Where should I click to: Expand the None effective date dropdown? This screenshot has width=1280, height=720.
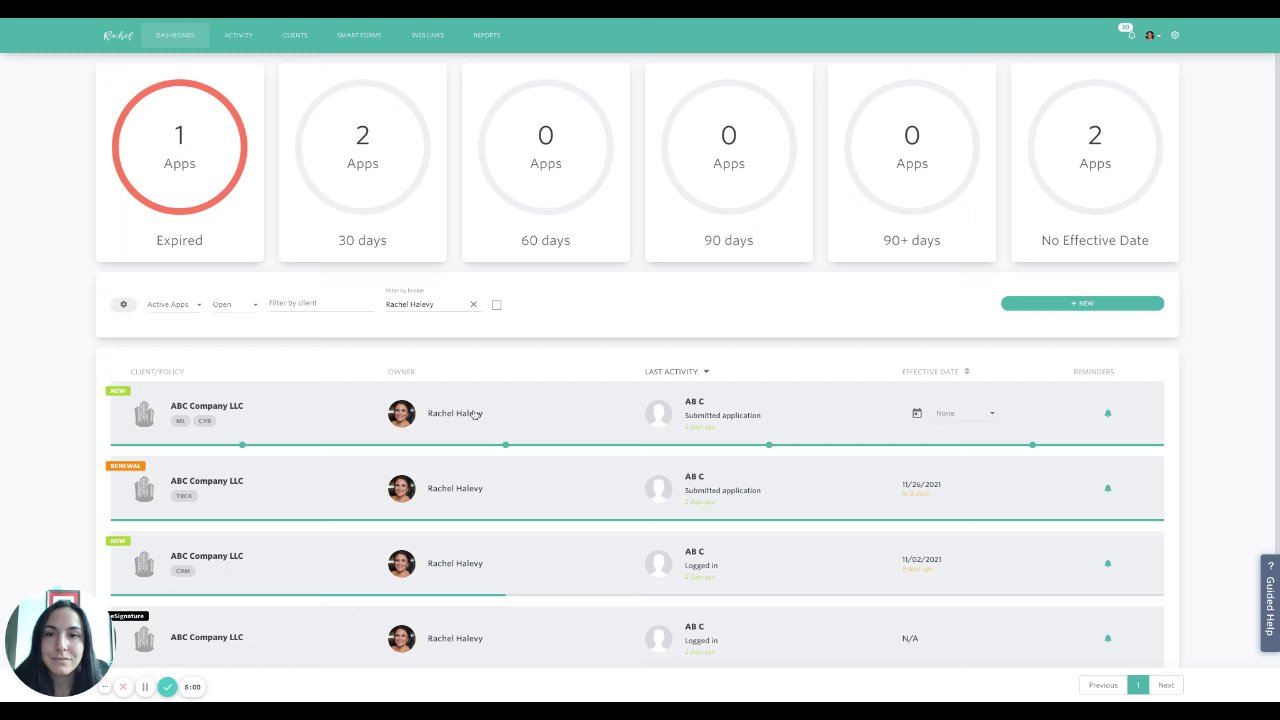965,413
